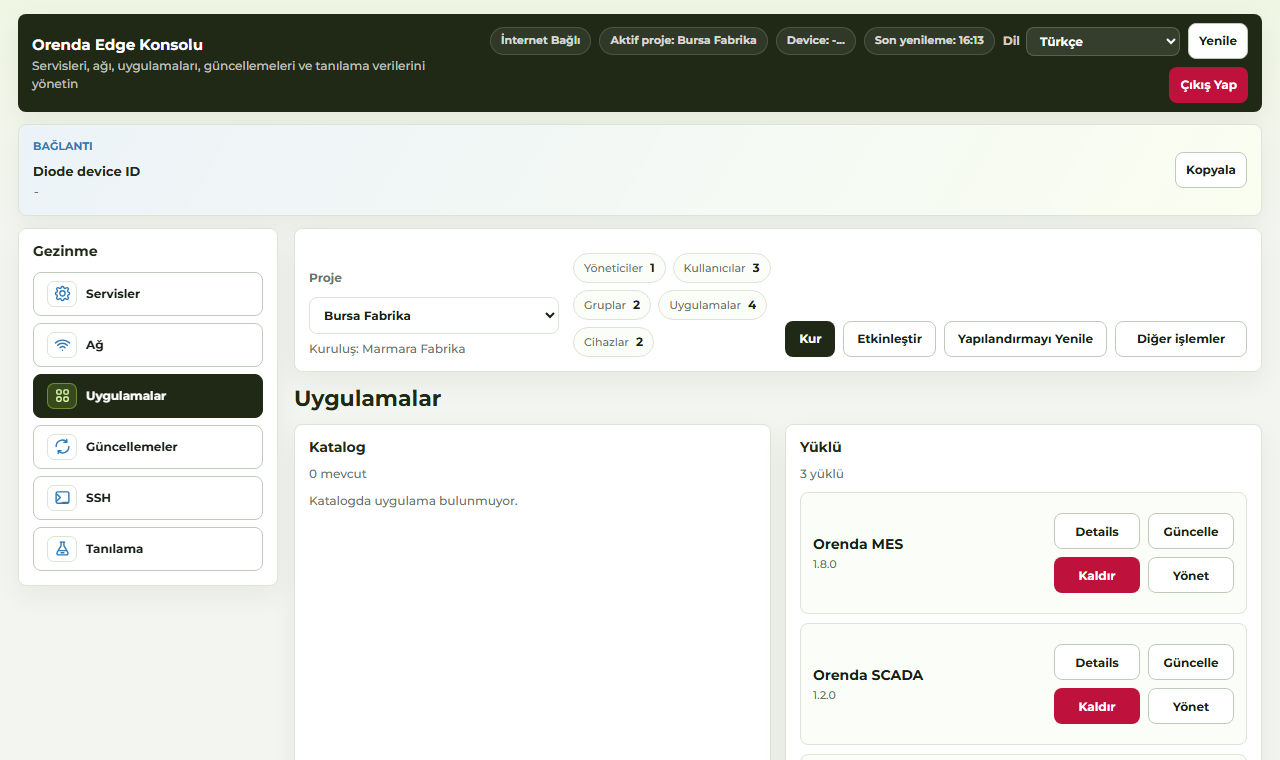Click the Kur button
This screenshot has height=760, width=1280.
(810, 339)
